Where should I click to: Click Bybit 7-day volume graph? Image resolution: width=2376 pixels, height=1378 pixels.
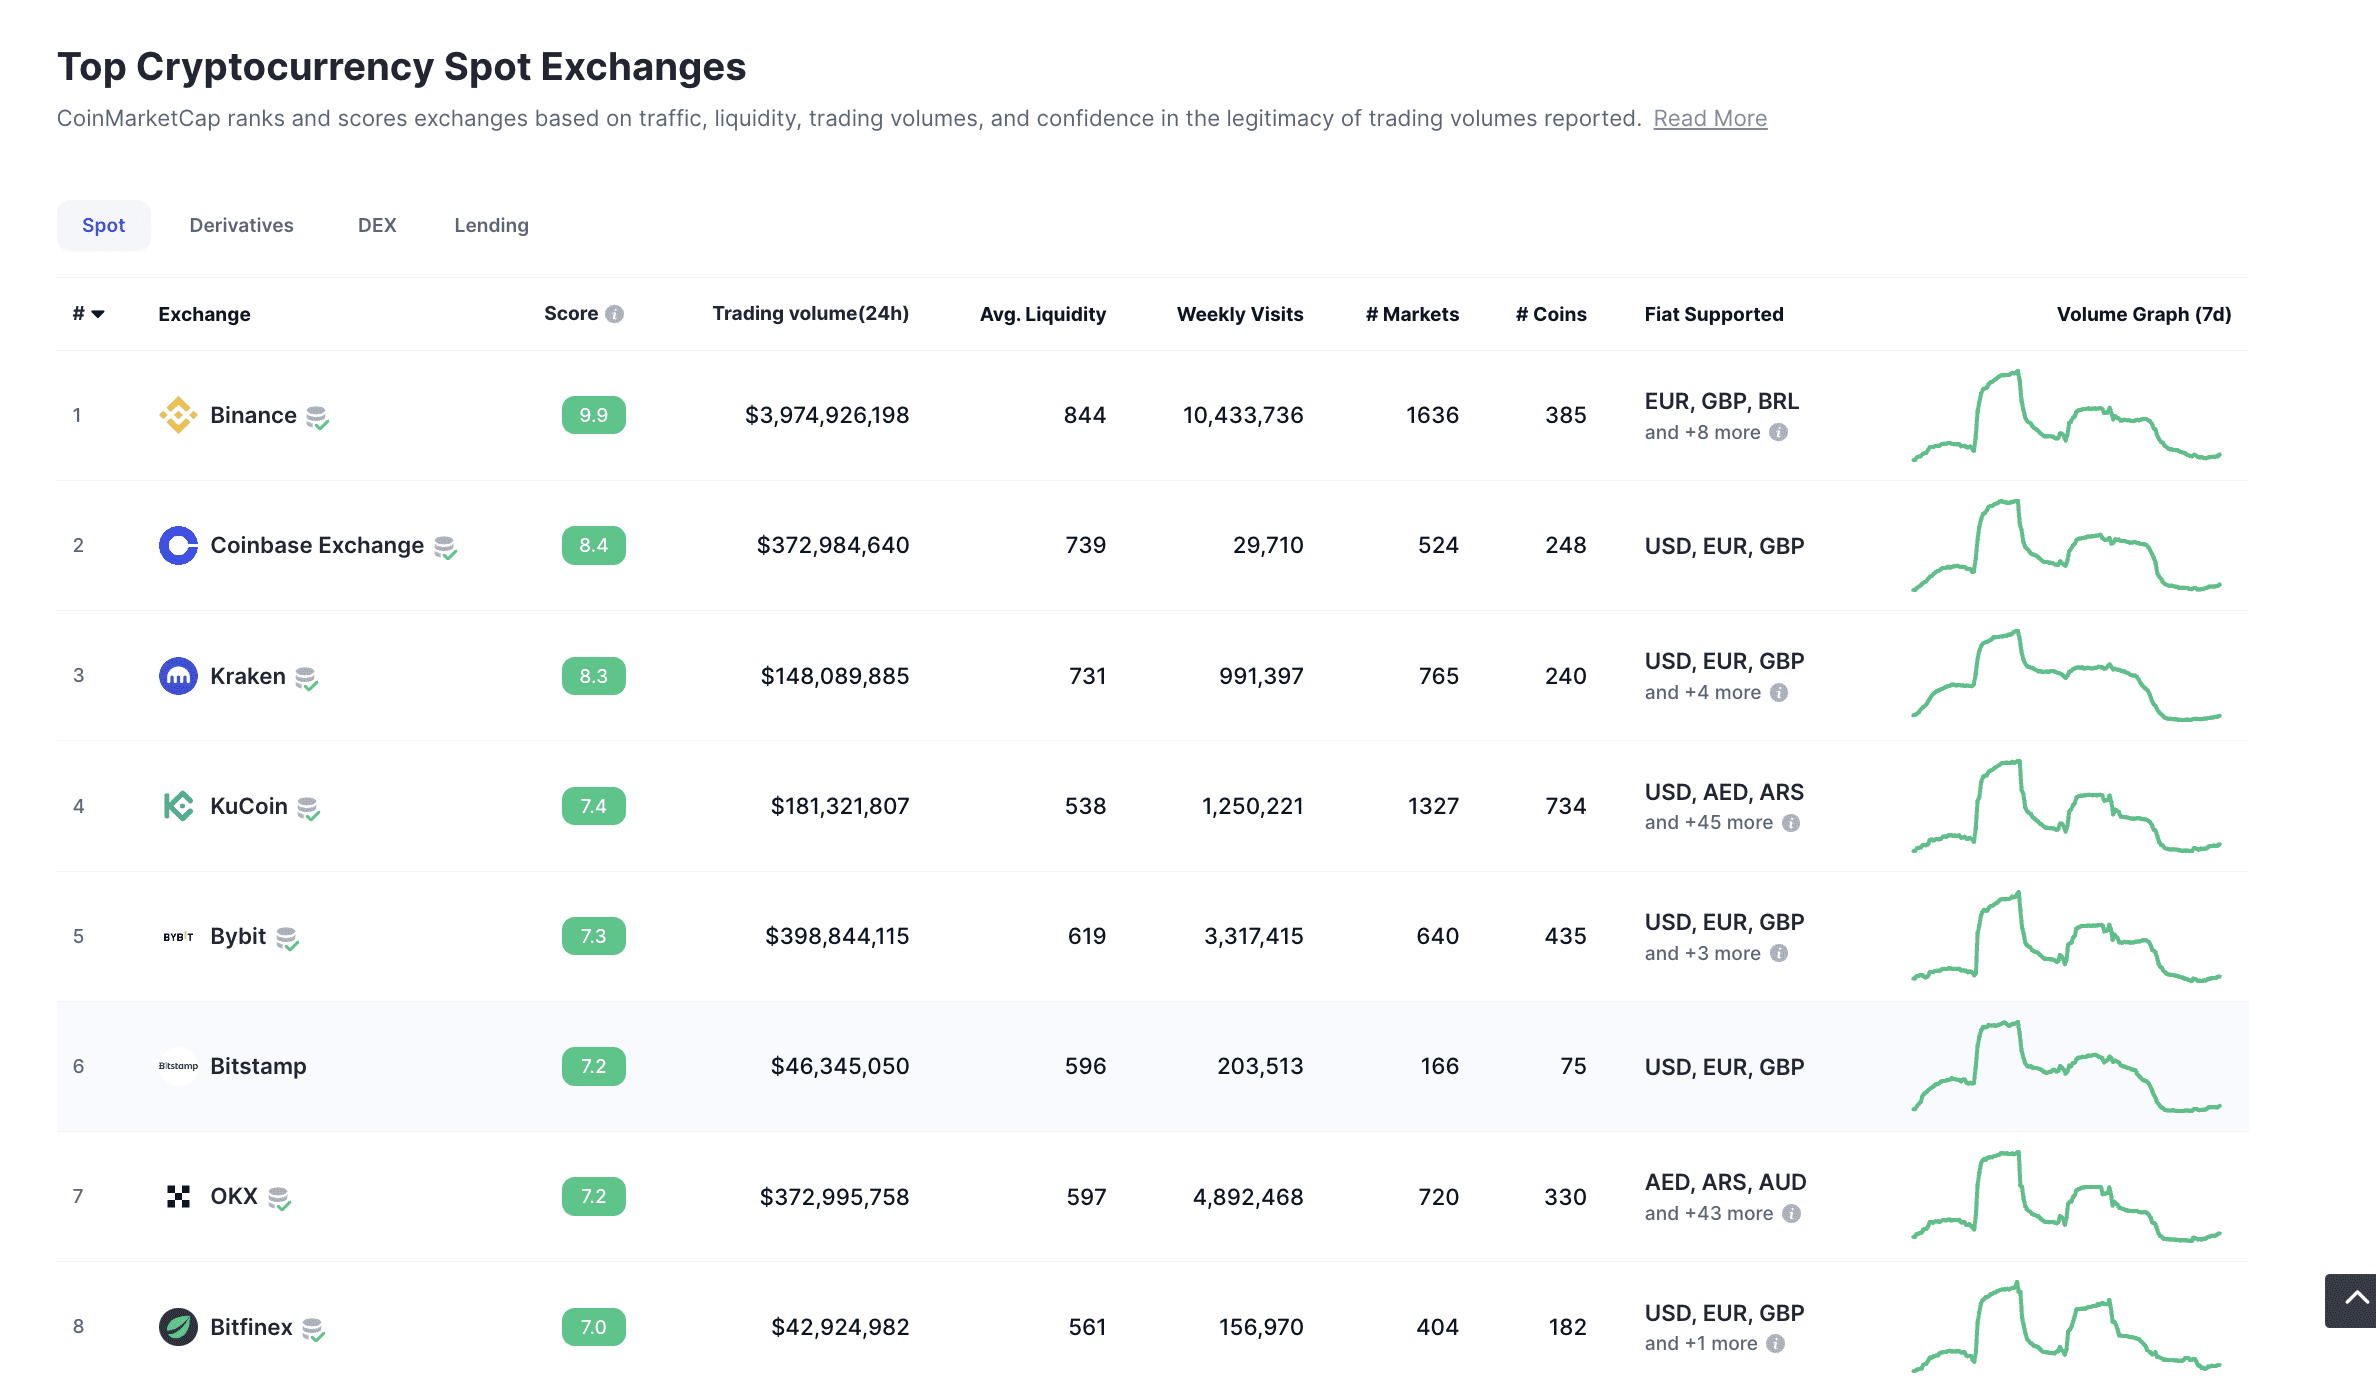click(x=2066, y=936)
